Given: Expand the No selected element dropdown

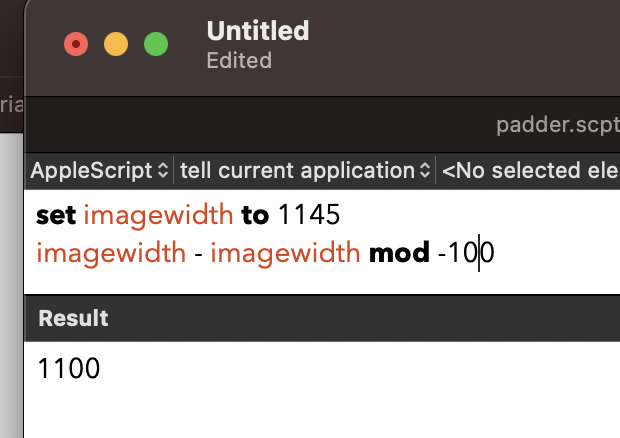Looking at the screenshot, I should pos(530,170).
